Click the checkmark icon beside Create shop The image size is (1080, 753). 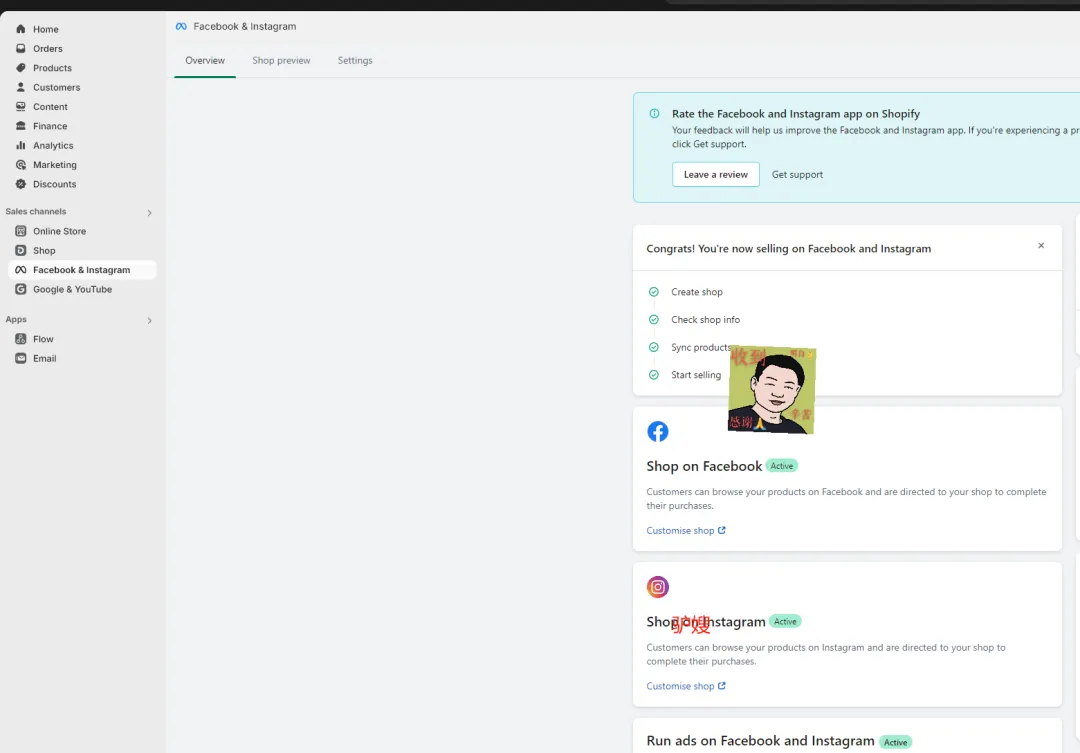click(x=654, y=291)
